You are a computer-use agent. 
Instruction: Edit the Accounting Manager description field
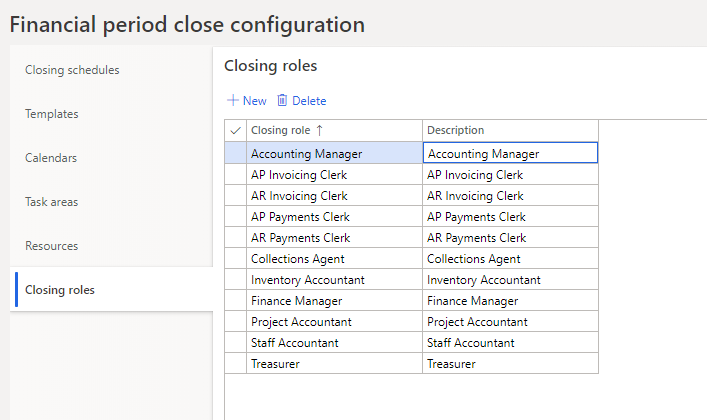510,153
